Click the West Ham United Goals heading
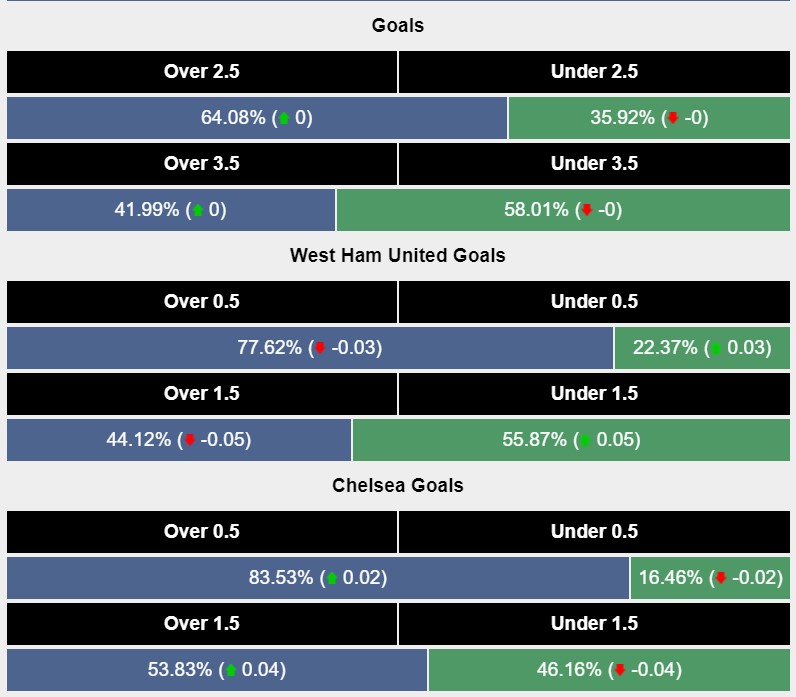 (398, 255)
